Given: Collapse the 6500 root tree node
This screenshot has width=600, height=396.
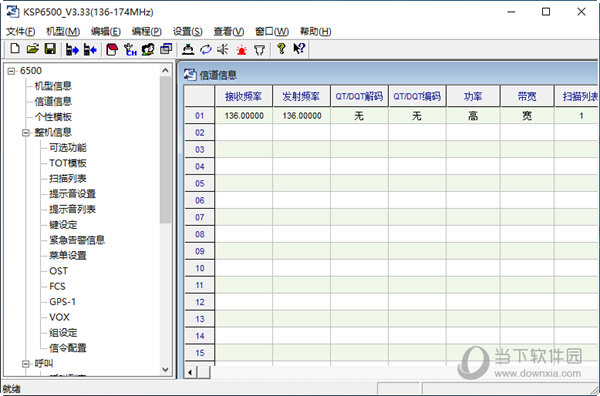Looking at the screenshot, I should 11,71.
